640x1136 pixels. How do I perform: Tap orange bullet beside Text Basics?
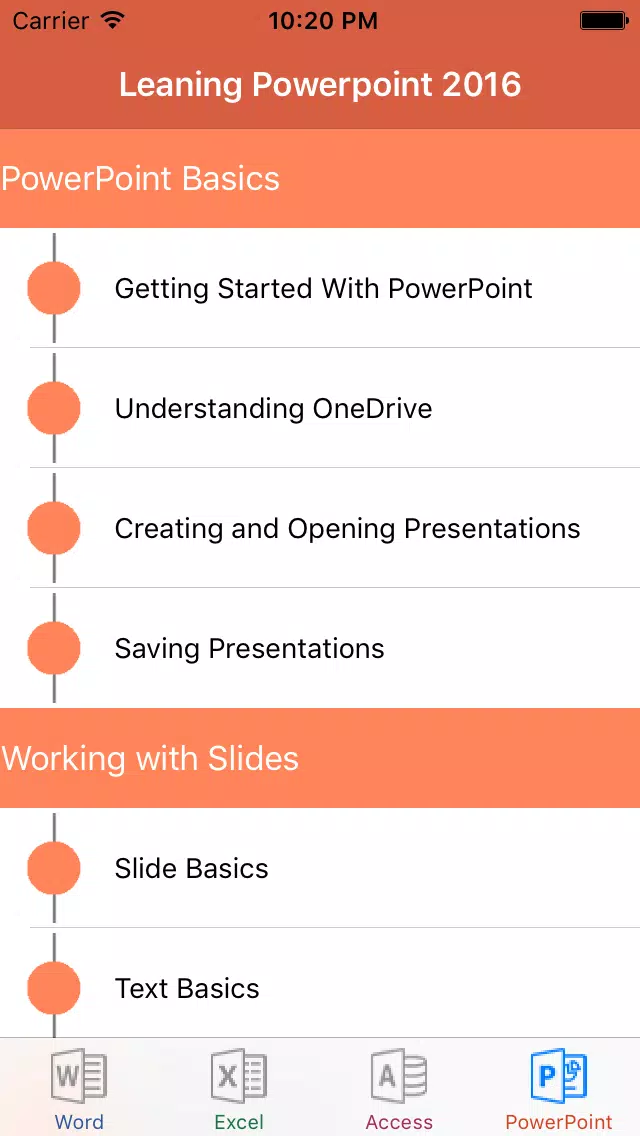(x=54, y=988)
